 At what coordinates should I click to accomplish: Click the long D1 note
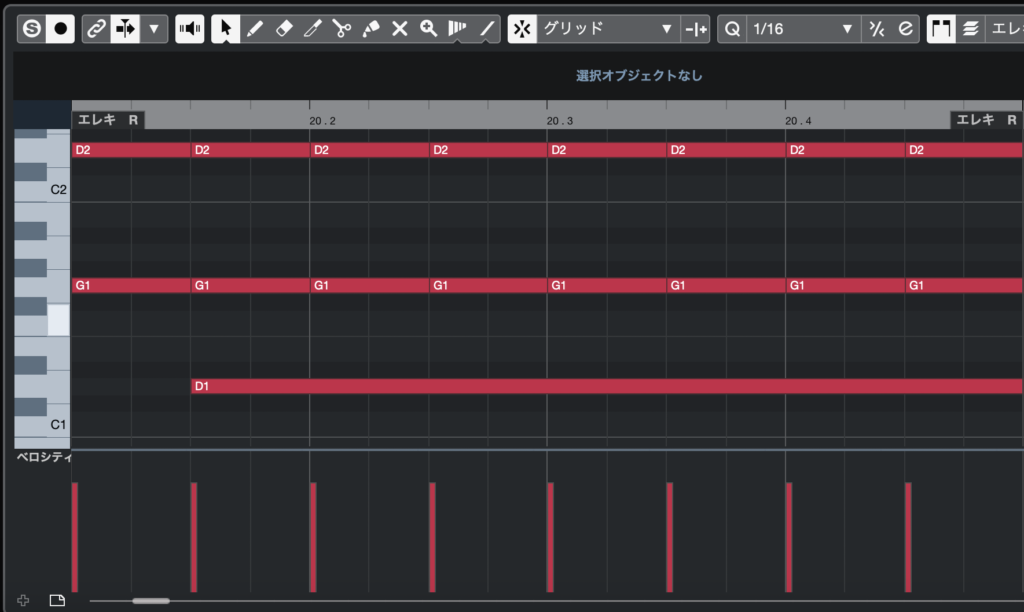click(600, 386)
